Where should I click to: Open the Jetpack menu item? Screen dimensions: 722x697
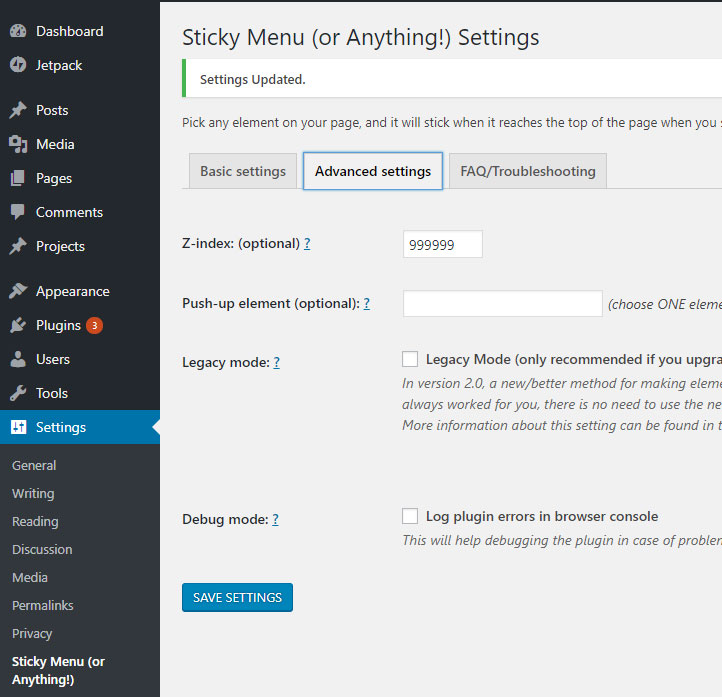pos(80,65)
